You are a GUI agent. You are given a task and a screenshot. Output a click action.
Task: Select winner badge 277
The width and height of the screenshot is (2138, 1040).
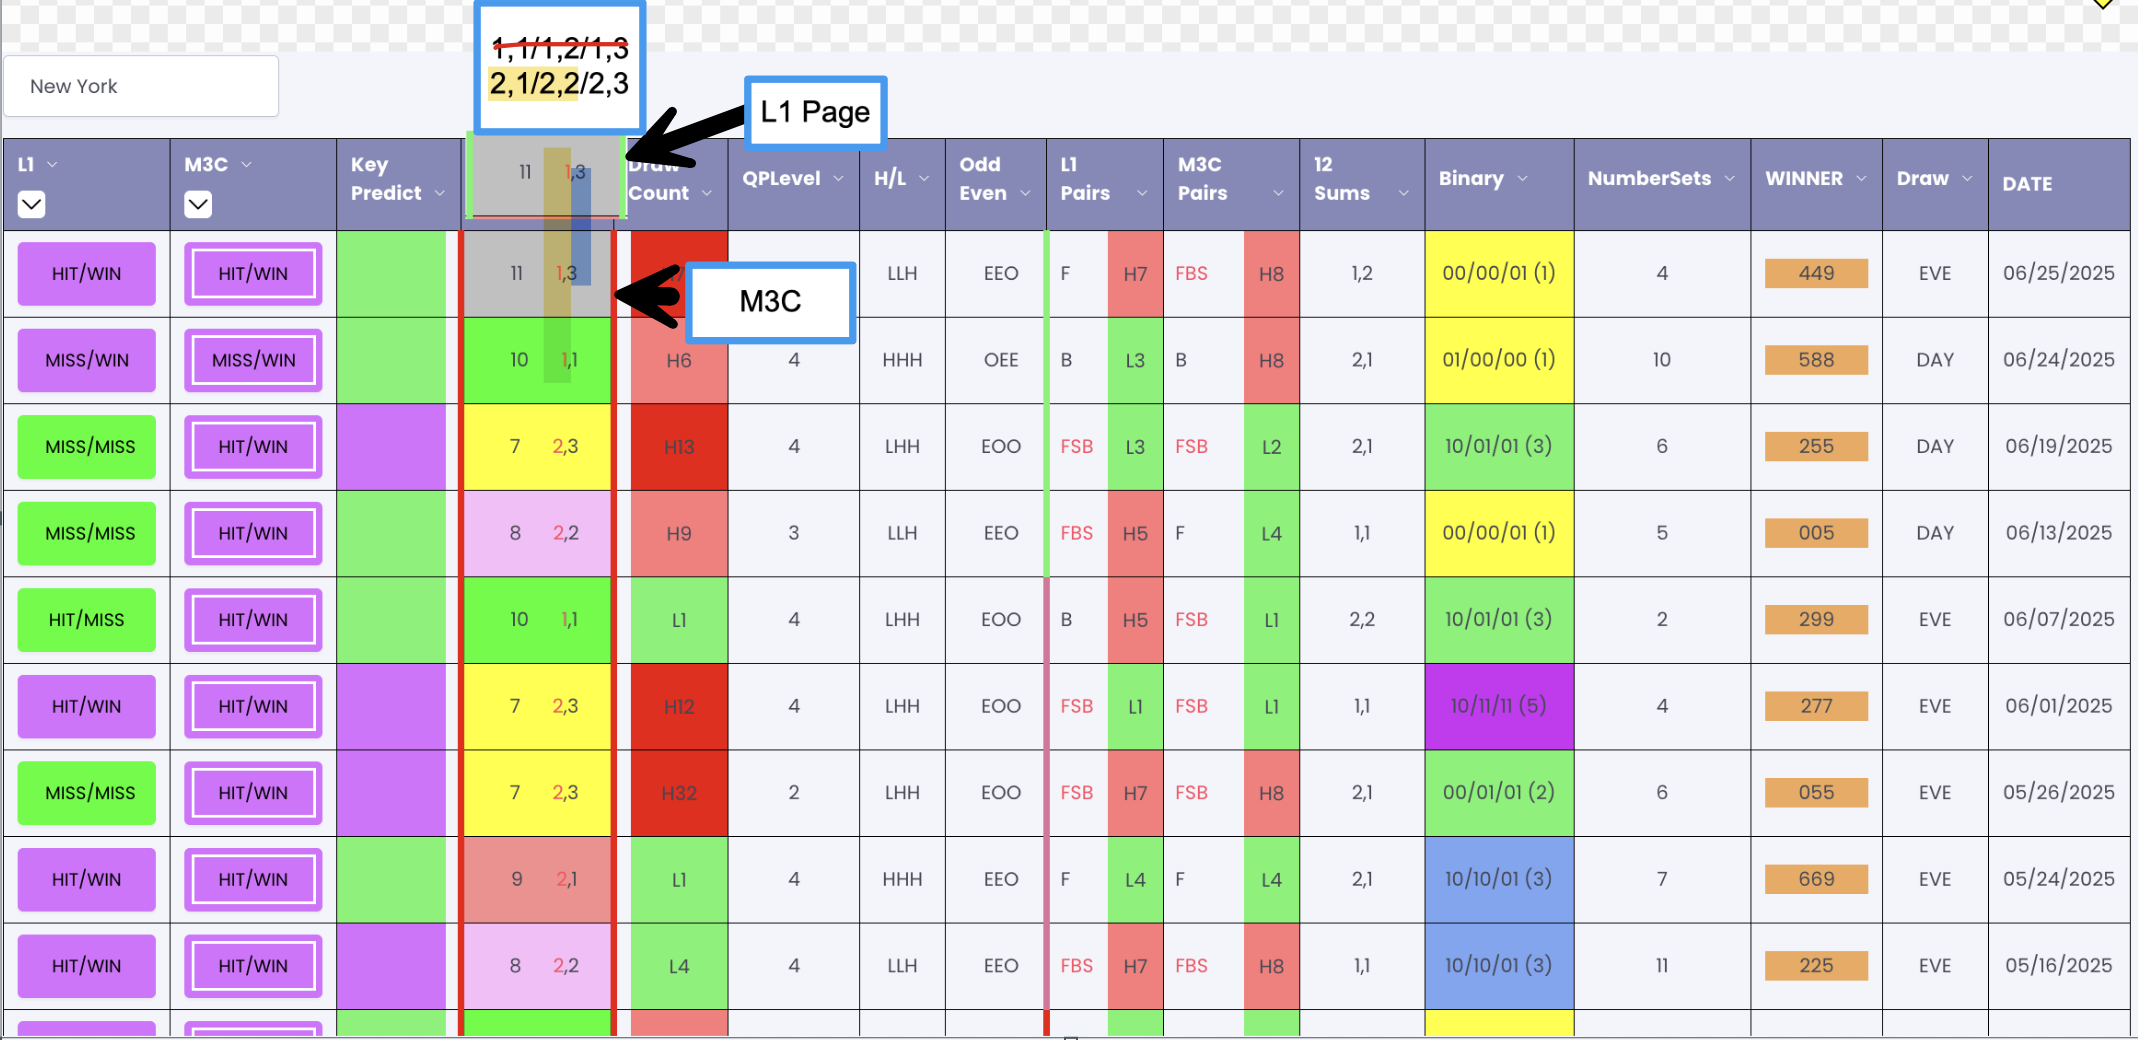1816,706
